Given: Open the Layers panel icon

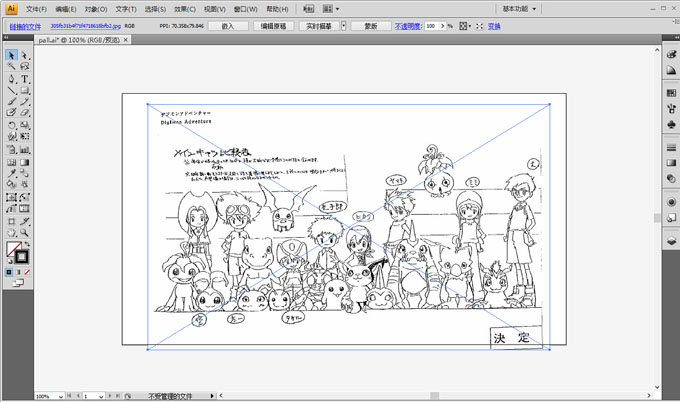Looking at the screenshot, I should pyautogui.click(x=671, y=241).
